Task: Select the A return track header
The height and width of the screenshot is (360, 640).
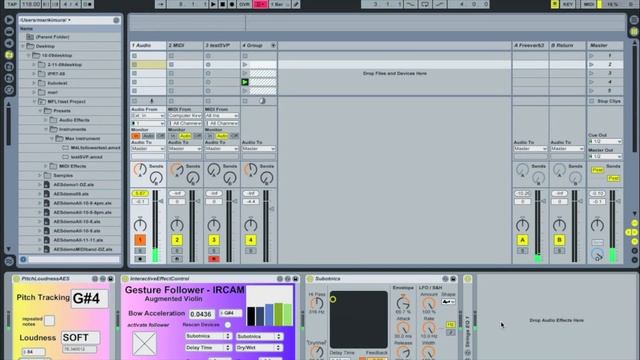Action: point(530,45)
